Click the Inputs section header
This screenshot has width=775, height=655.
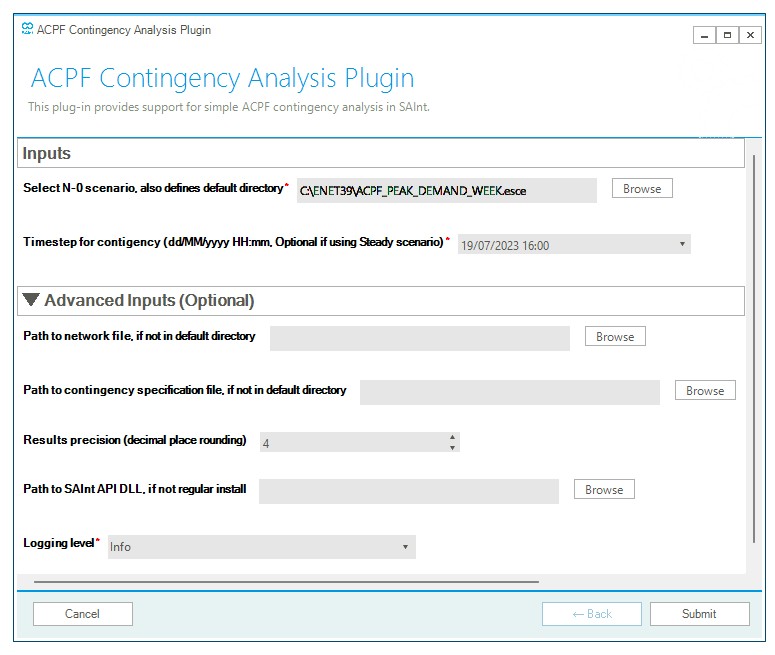(x=381, y=153)
